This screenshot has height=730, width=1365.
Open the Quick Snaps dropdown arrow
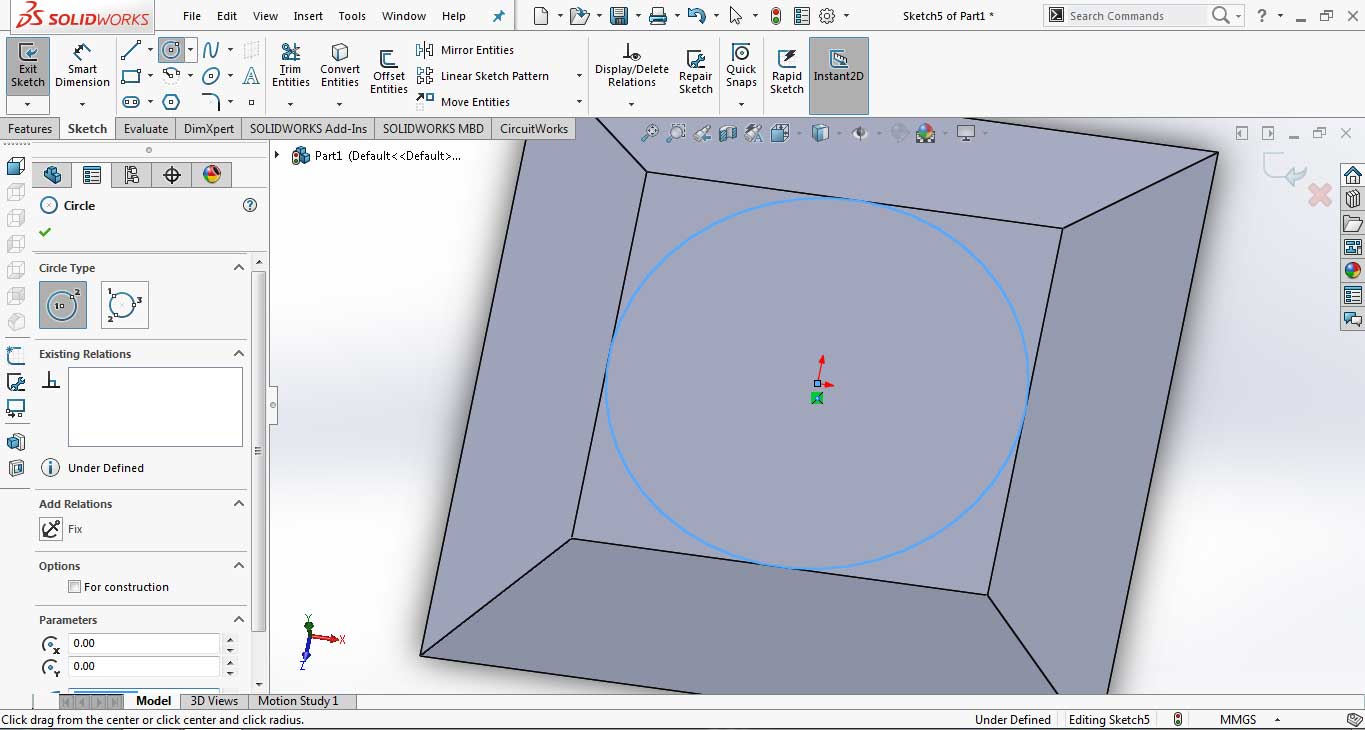click(x=741, y=102)
